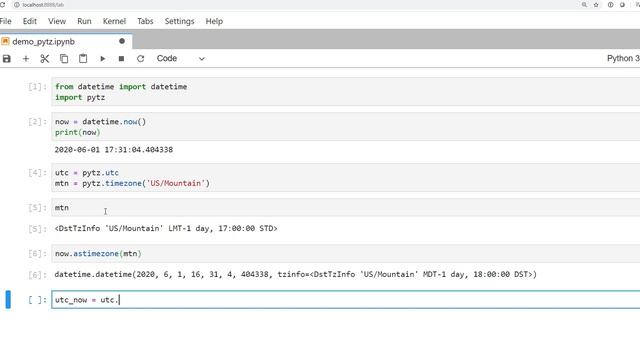640x360 pixels.
Task: Save the notebook with the floppy disk icon
Action: click(7, 59)
